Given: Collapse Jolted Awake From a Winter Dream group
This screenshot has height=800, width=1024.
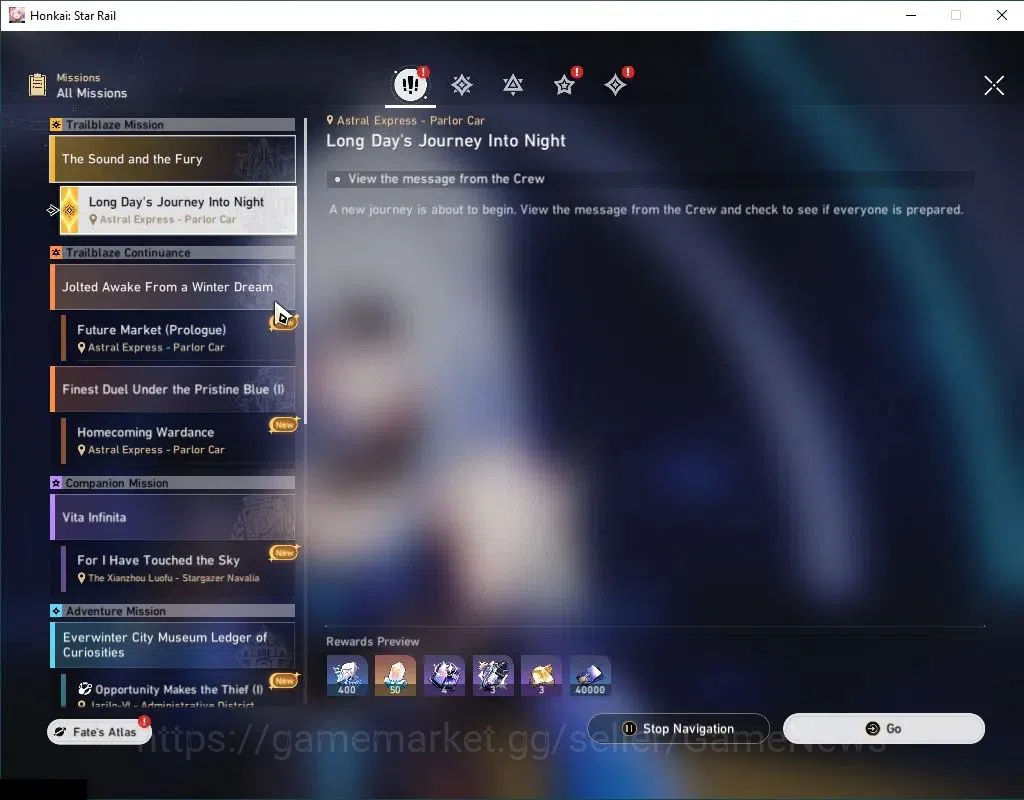Looking at the screenshot, I should pyautogui.click(x=172, y=287).
